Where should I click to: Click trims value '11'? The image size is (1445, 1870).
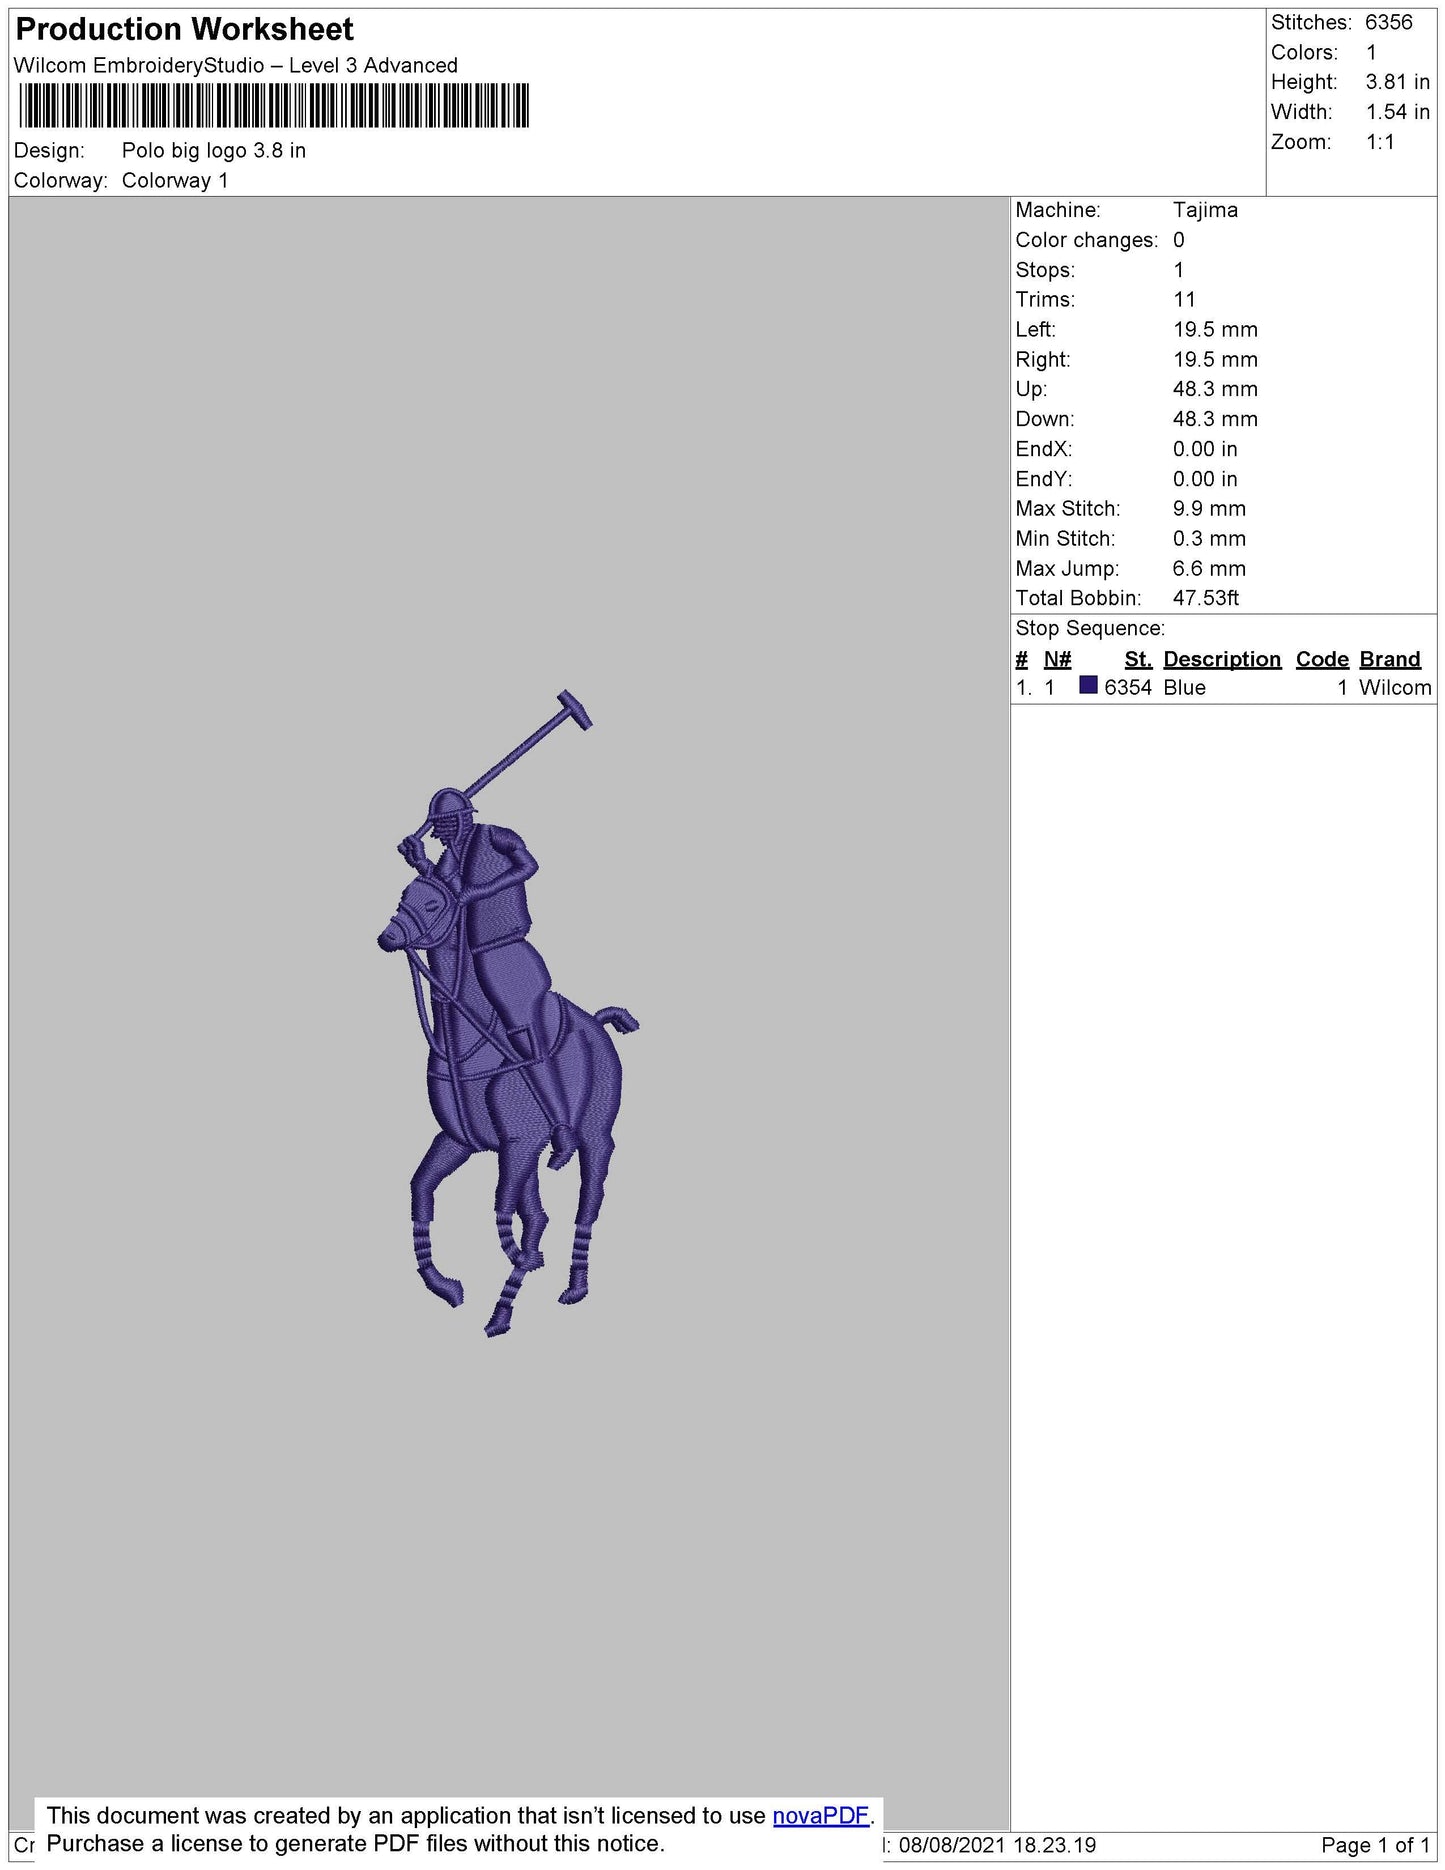click(x=1184, y=300)
